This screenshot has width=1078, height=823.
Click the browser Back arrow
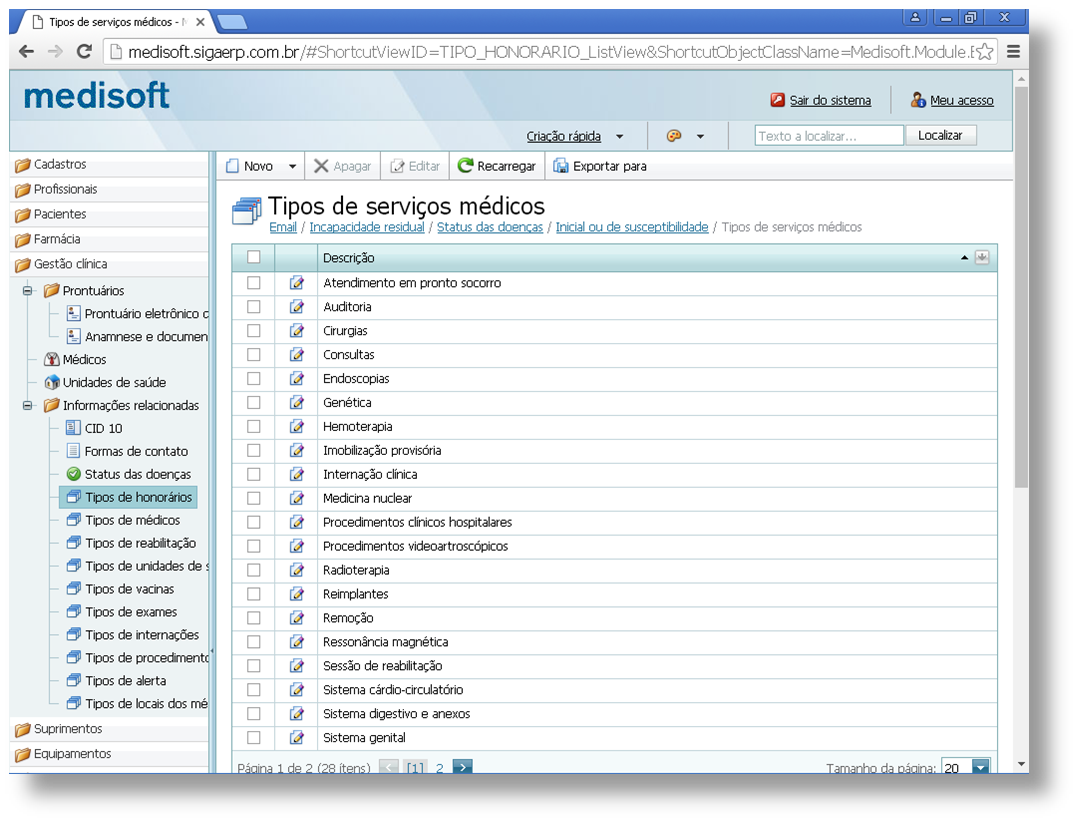(x=26, y=52)
